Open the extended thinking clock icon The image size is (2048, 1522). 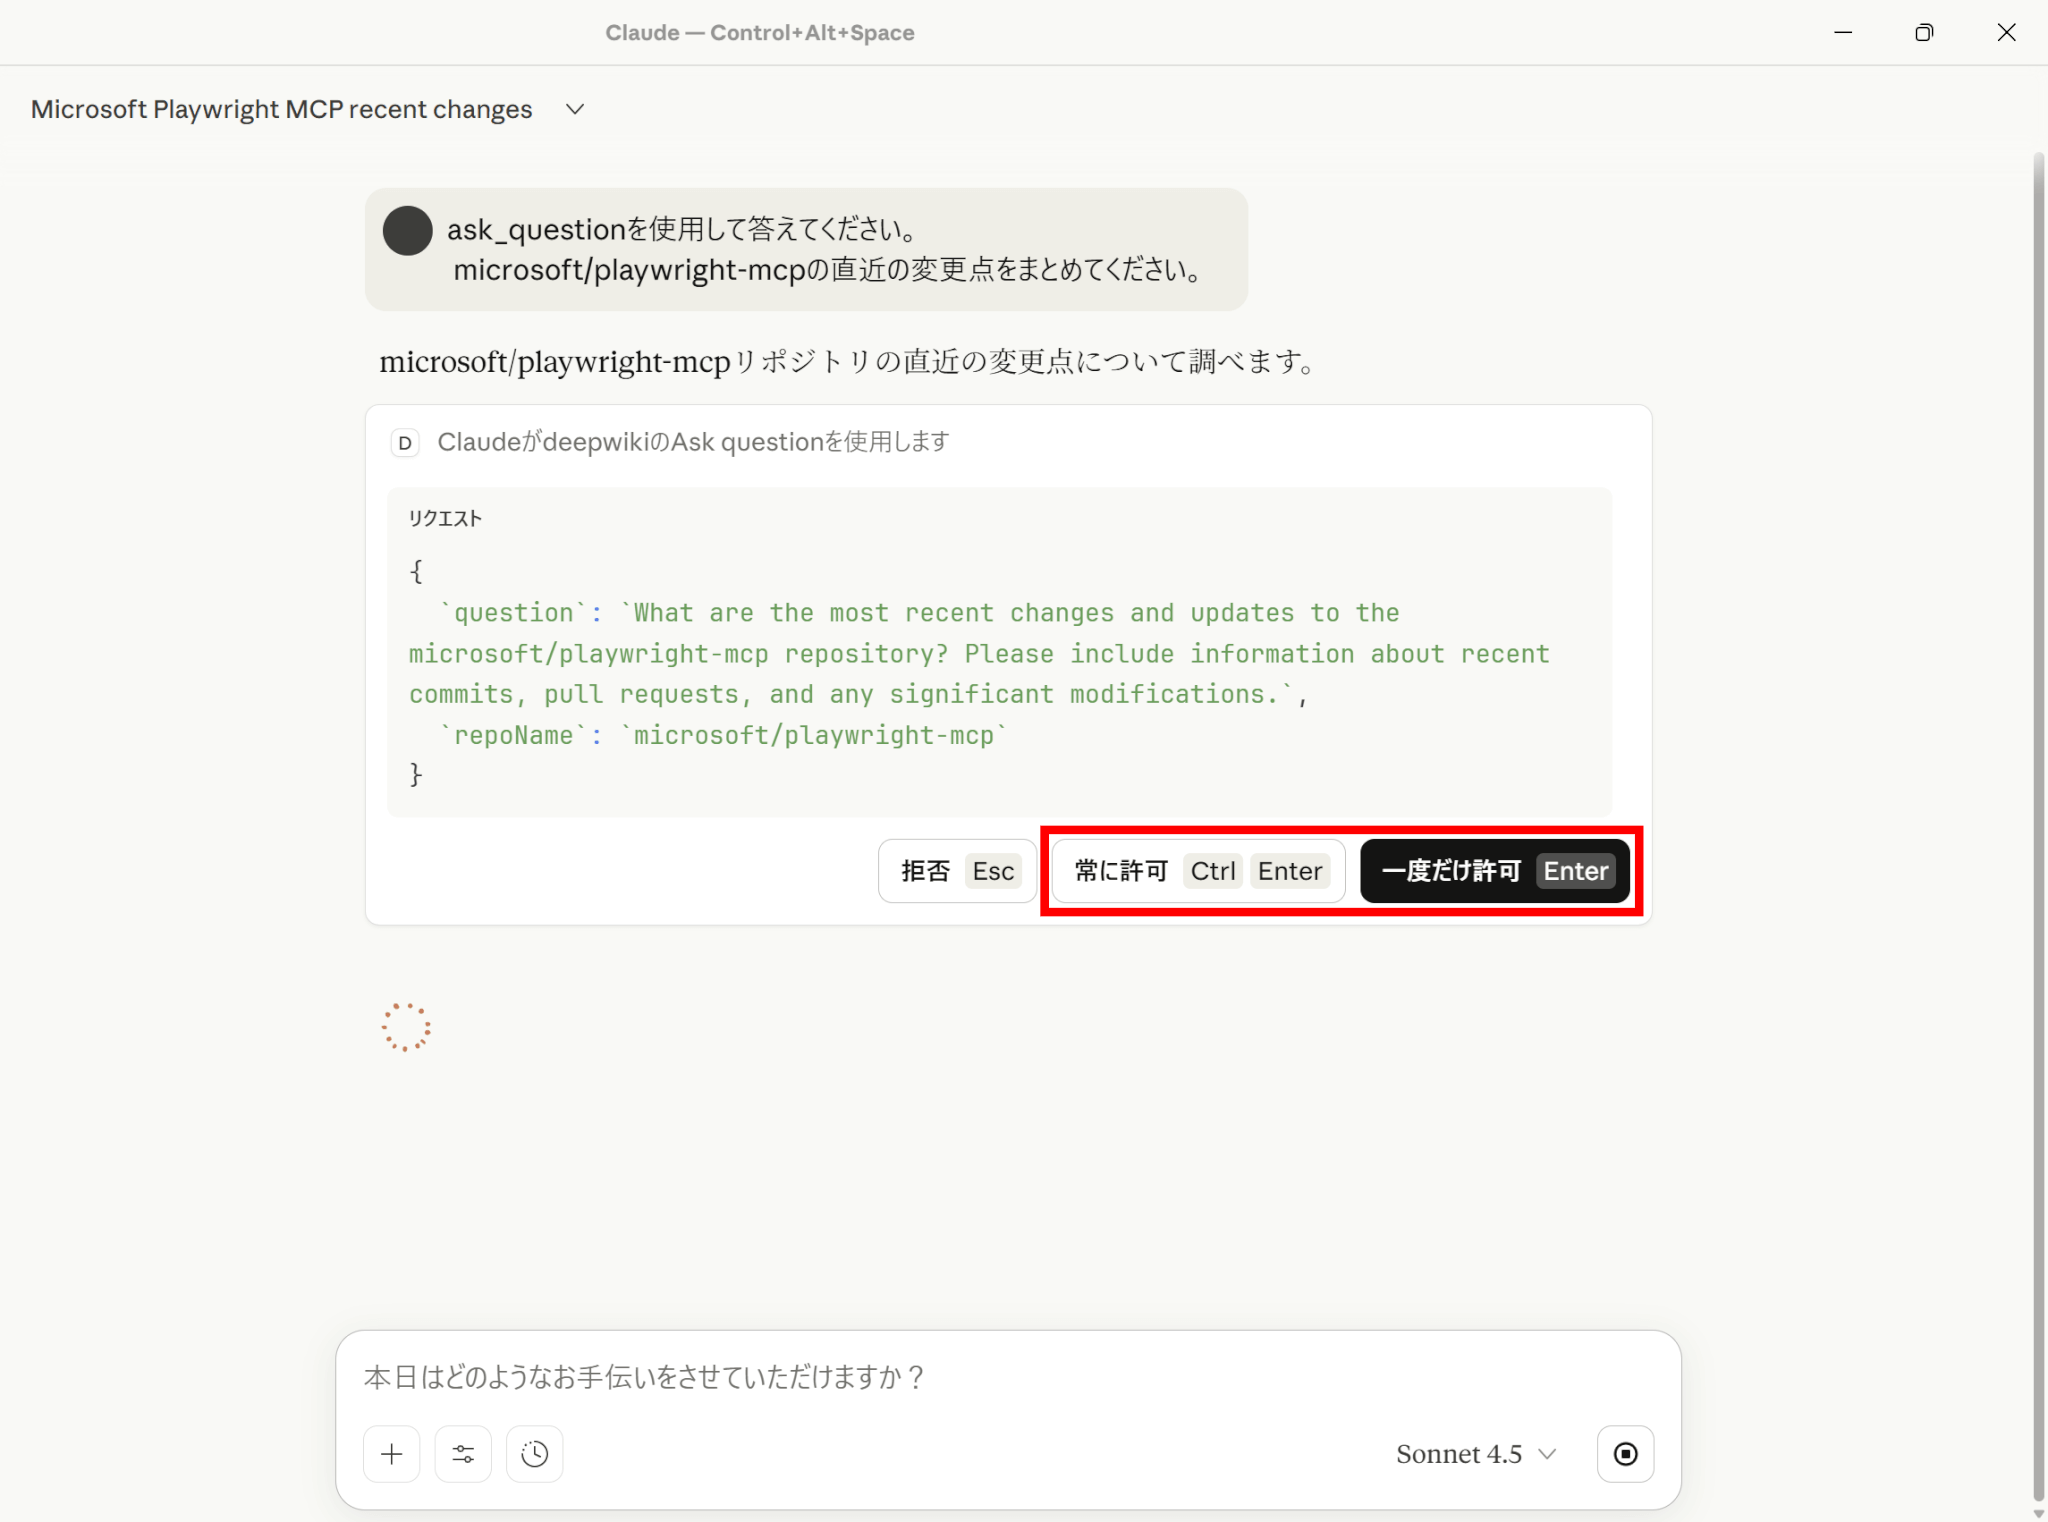coord(535,1454)
